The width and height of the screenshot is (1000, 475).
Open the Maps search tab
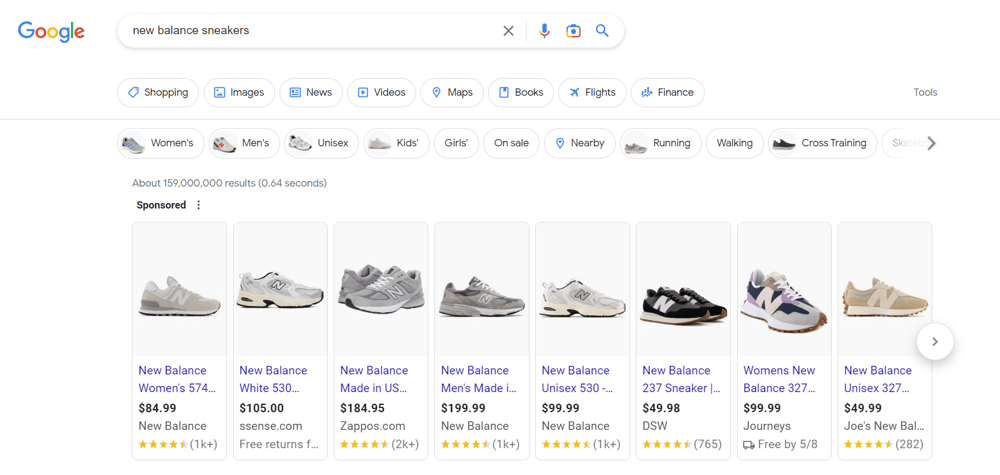[x=452, y=92]
